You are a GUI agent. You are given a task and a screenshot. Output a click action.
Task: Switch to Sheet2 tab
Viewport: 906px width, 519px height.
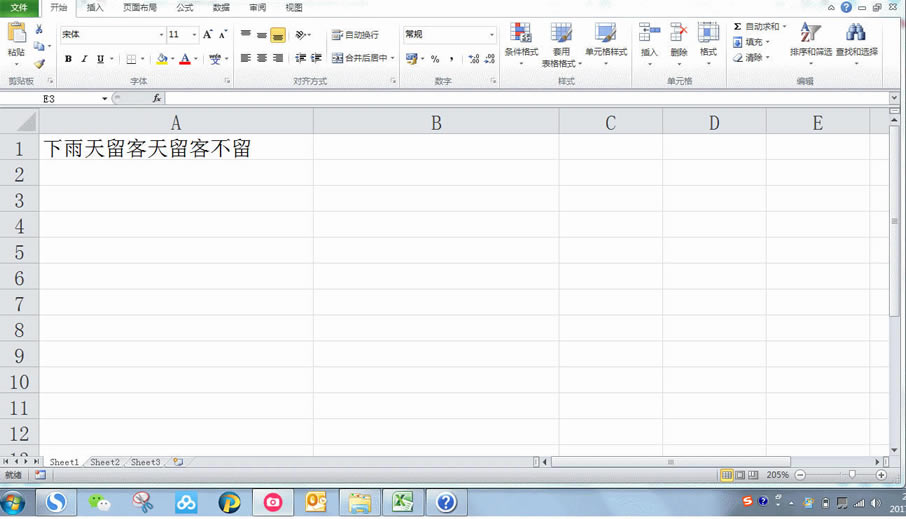pyautogui.click(x=105, y=462)
